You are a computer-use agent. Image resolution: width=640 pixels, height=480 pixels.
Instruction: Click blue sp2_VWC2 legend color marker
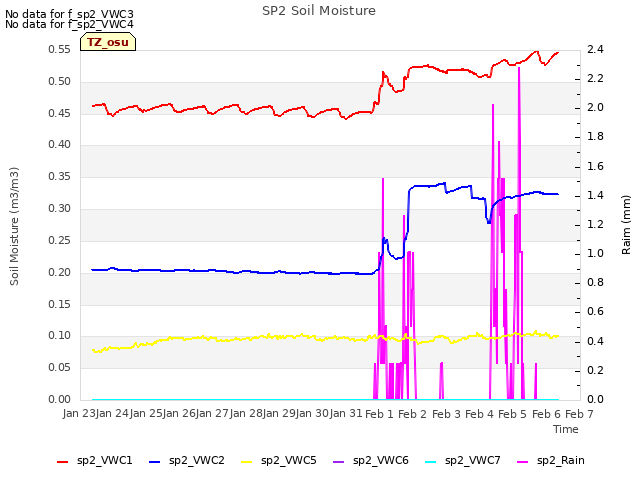tap(155, 462)
